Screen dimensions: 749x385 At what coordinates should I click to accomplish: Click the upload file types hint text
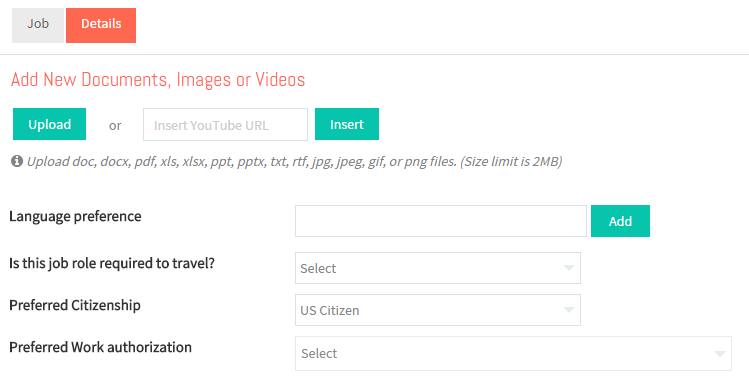(x=294, y=161)
